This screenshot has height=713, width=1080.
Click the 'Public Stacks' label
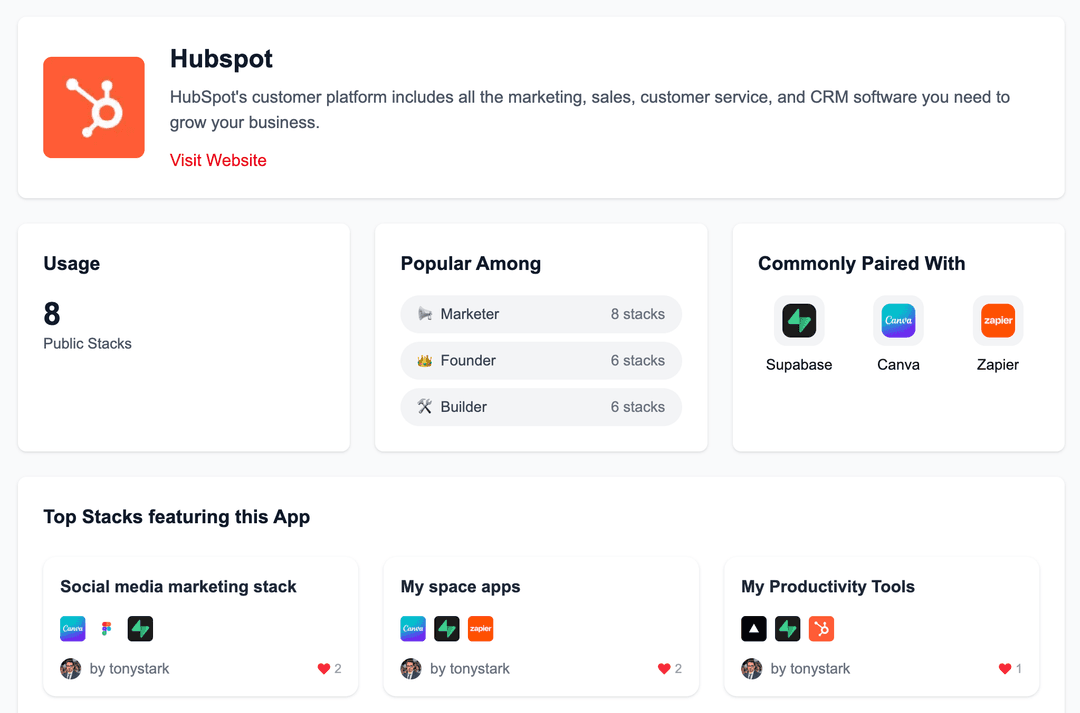87,343
